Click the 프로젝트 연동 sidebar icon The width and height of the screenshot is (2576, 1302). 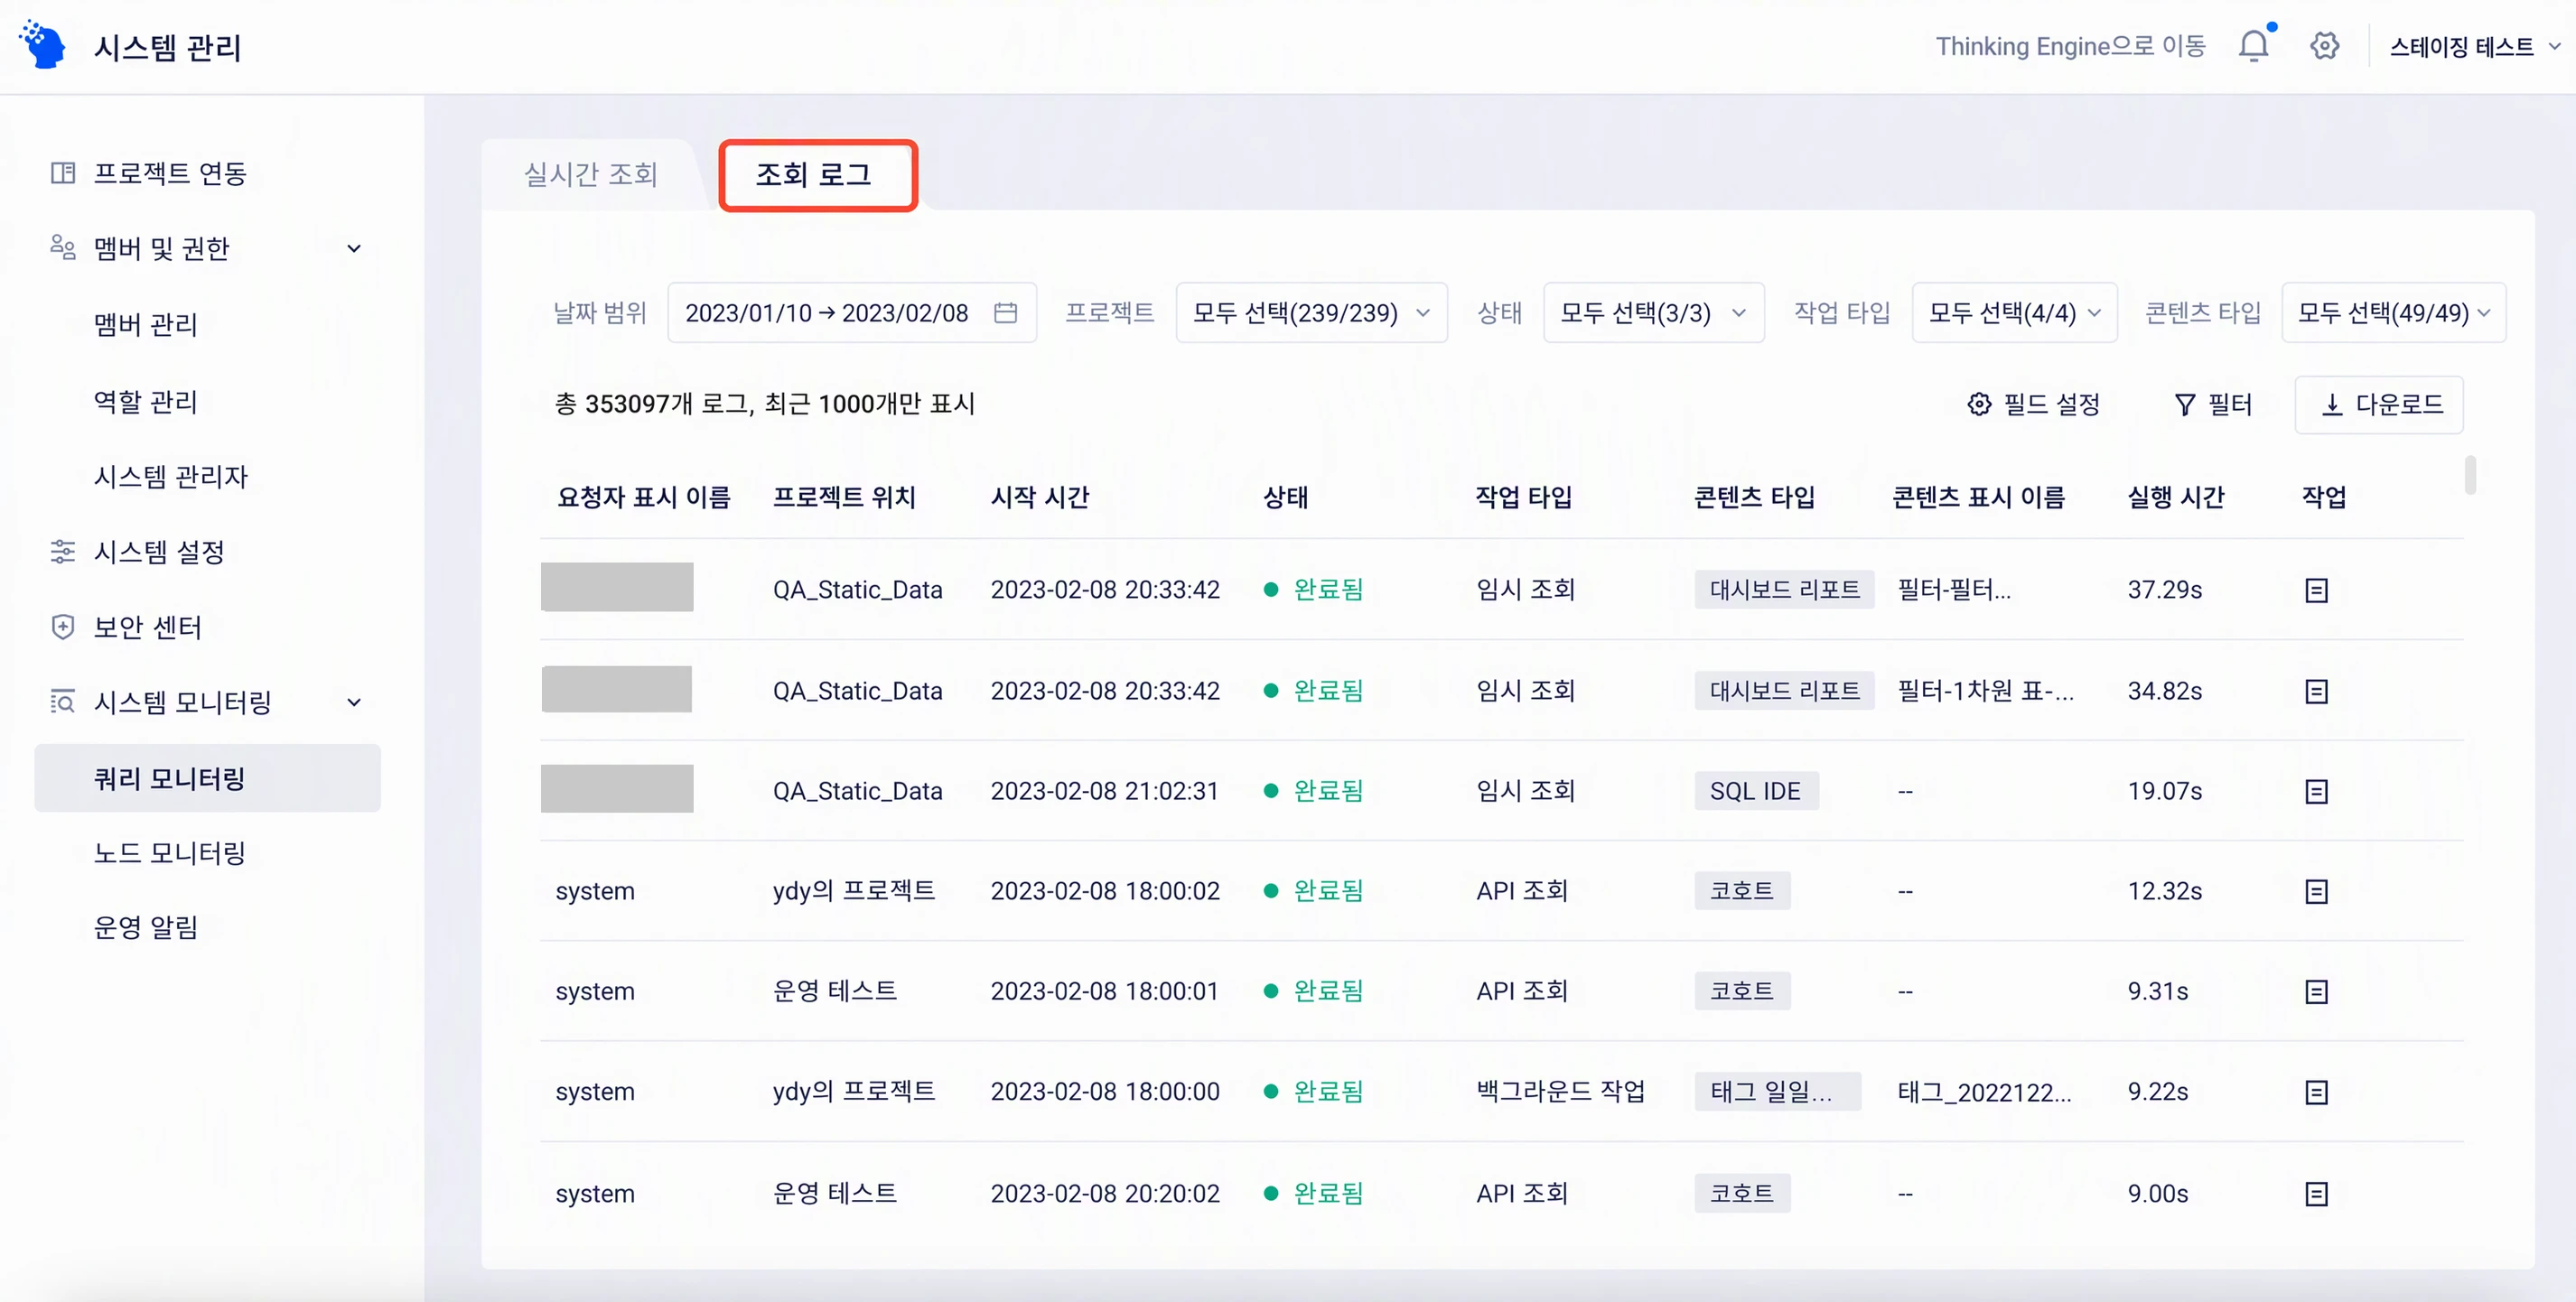[x=63, y=173]
